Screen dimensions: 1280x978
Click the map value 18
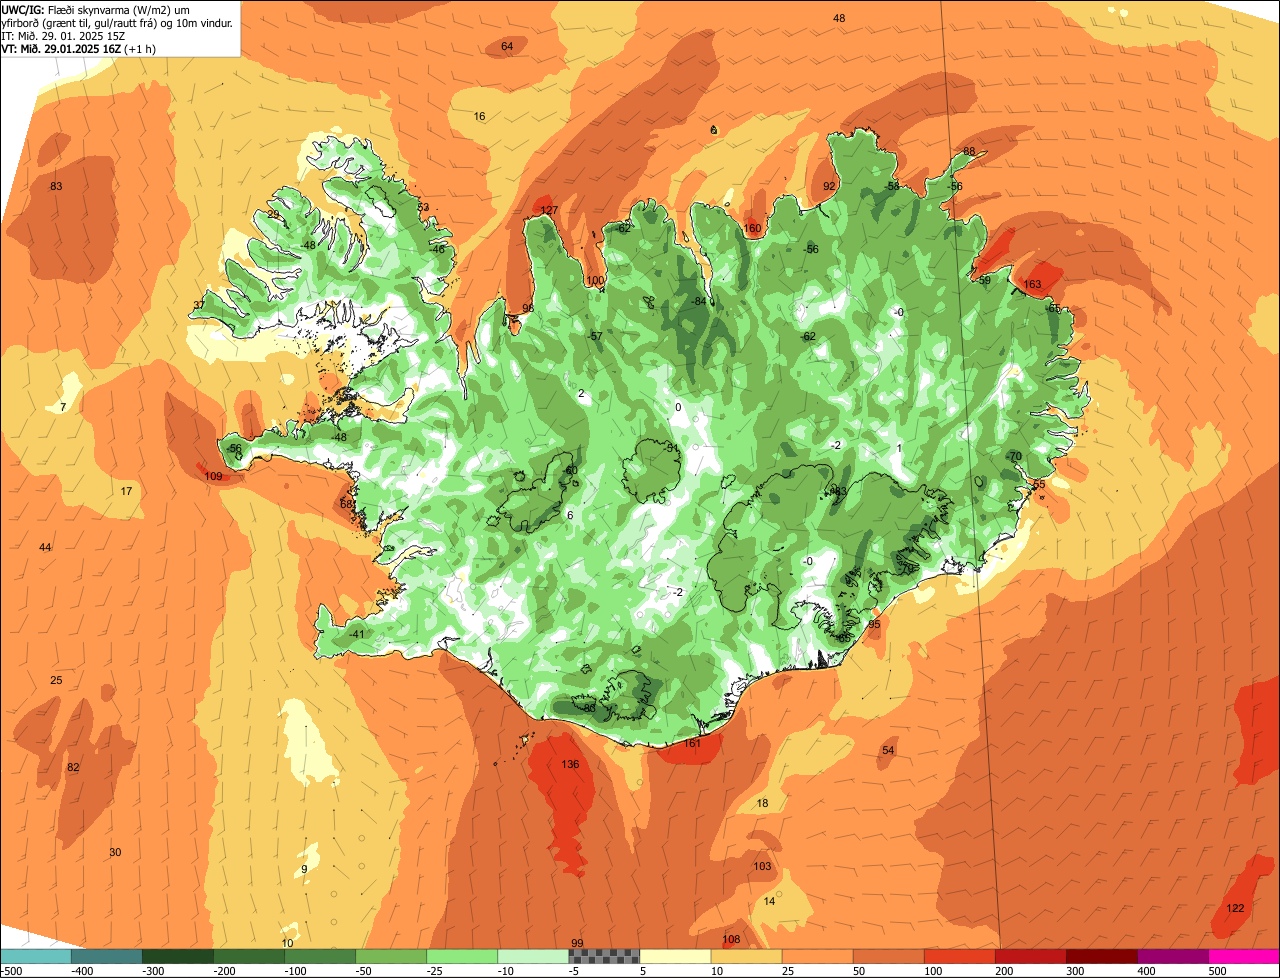pyautogui.click(x=762, y=803)
